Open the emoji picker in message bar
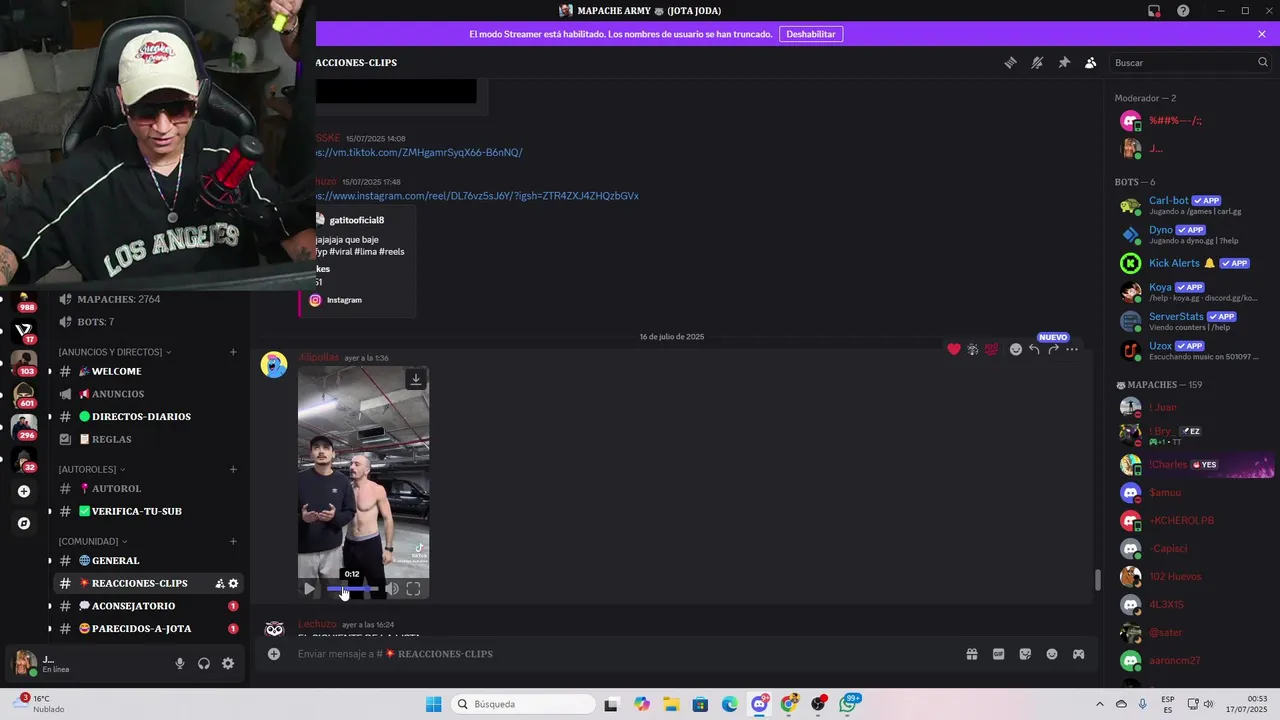 [1052, 654]
